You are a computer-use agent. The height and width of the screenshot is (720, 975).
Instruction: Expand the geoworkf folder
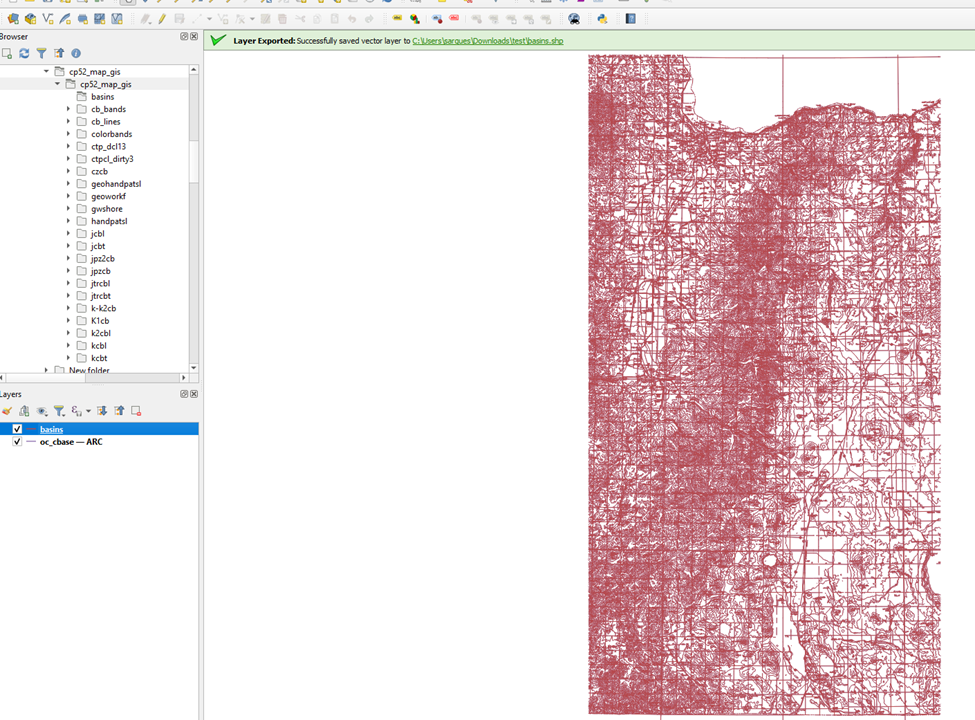(69, 196)
